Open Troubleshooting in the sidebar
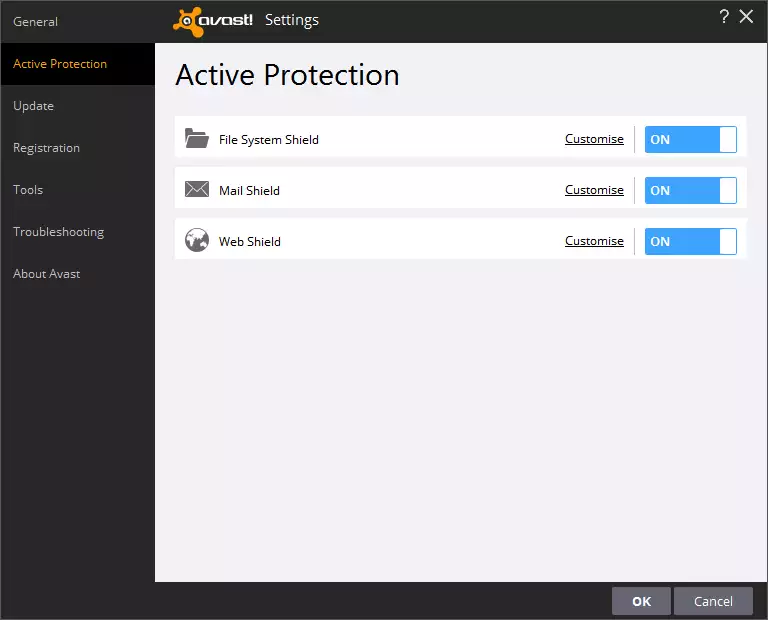 coord(58,232)
